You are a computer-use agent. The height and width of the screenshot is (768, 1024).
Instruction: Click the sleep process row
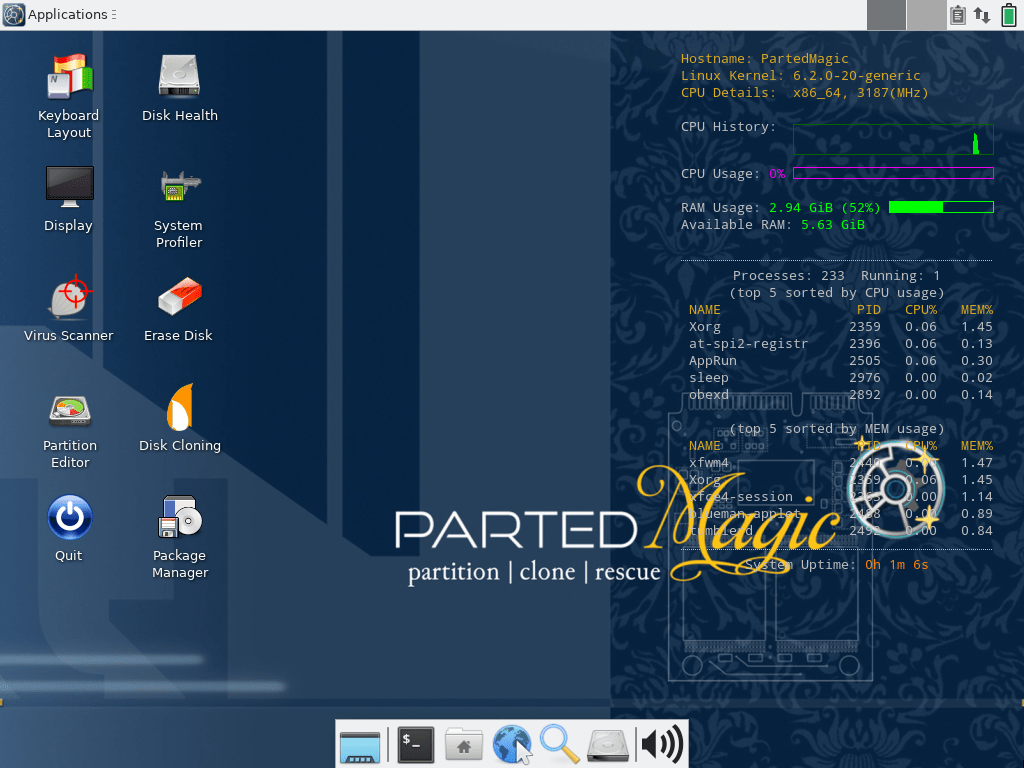point(840,377)
